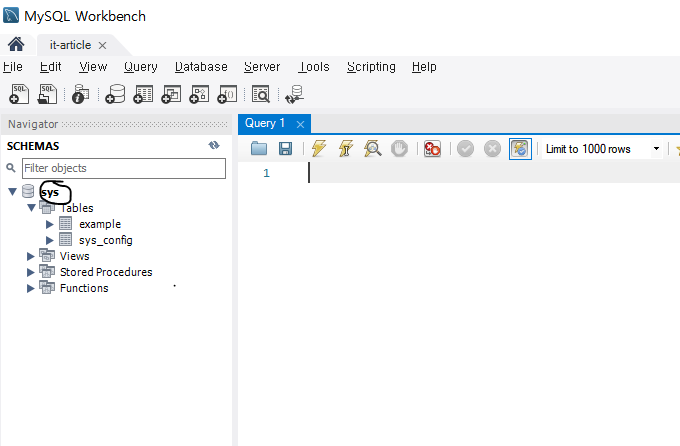The width and height of the screenshot is (680, 446).
Task: Open a script file in Query editor
Action: (x=259, y=149)
